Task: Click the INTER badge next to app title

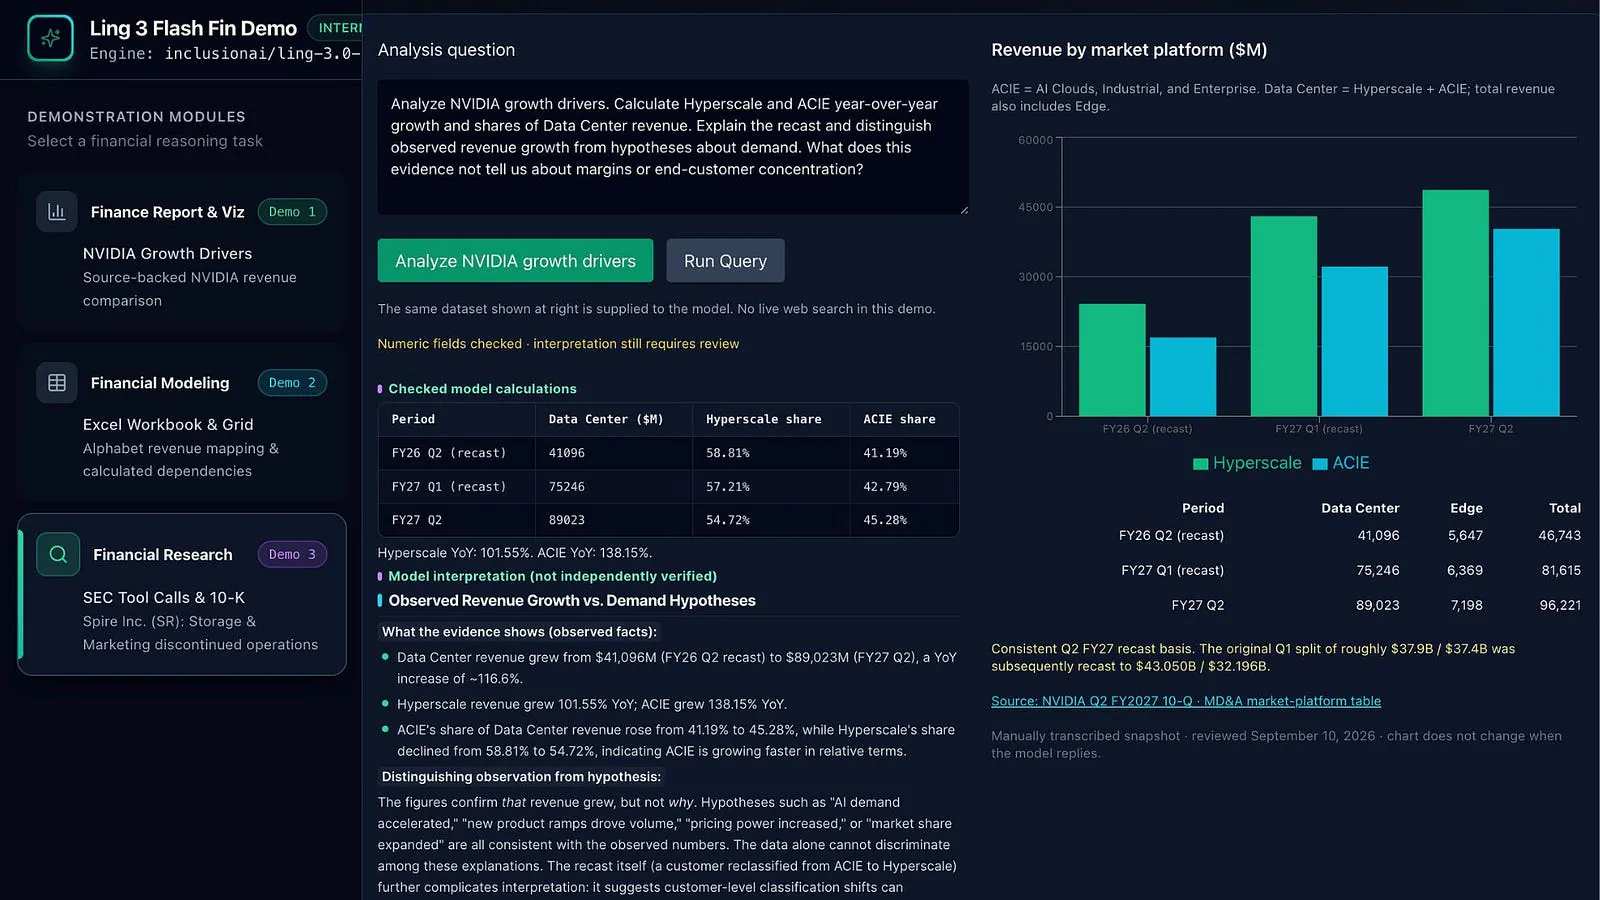Action: point(336,28)
